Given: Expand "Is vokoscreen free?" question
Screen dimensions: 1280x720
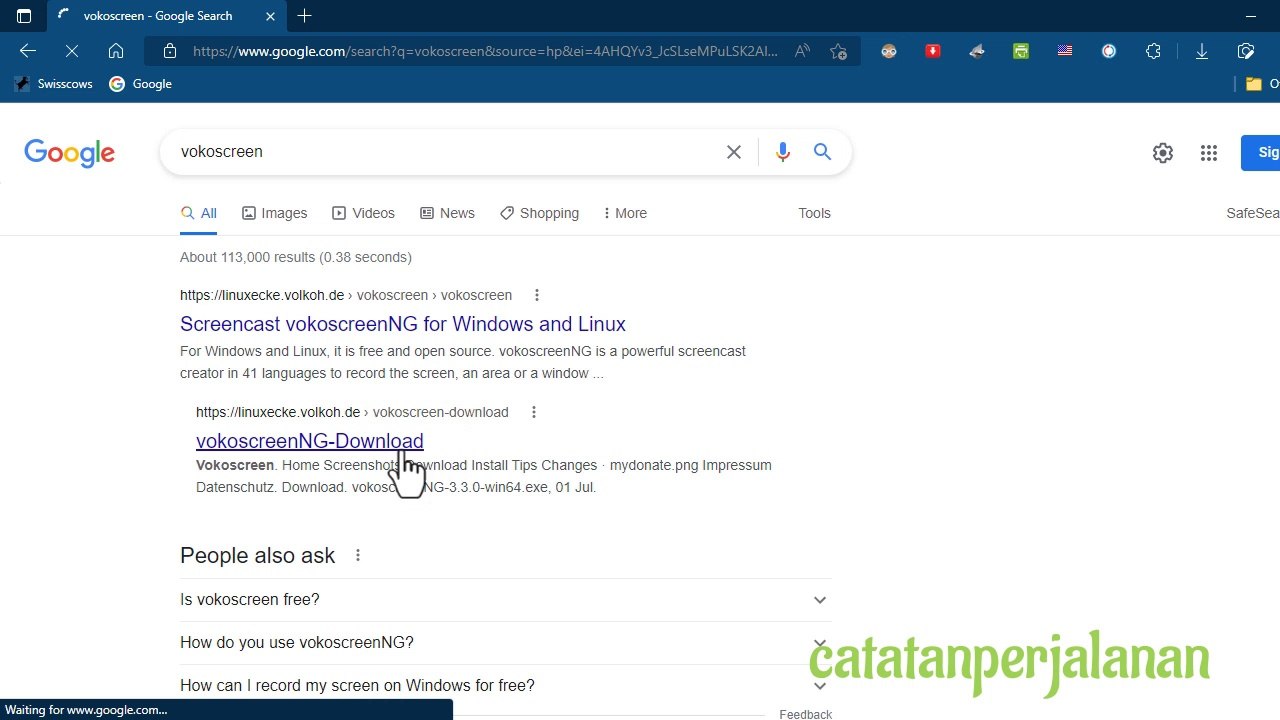Looking at the screenshot, I should tap(506, 600).
